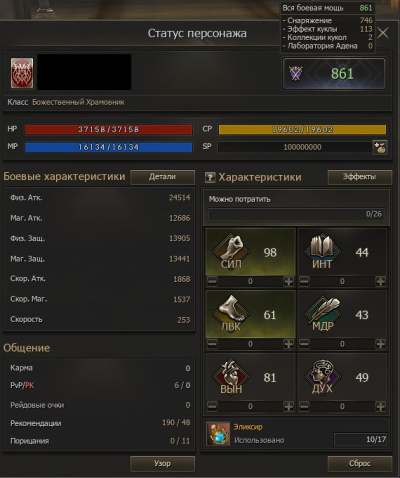Click the red clan crest icon
This screenshot has width=400, height=478.
click(22, 73)
